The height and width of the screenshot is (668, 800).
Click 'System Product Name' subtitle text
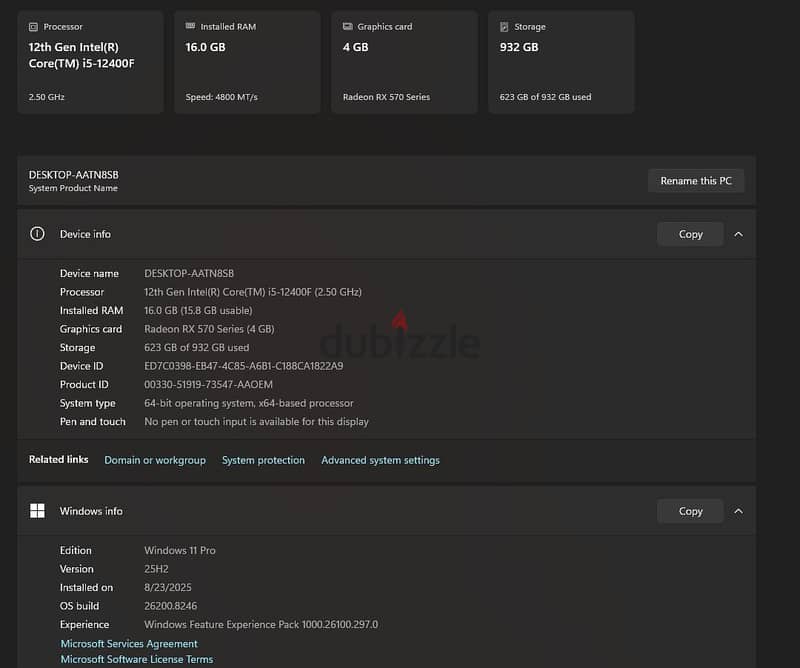point(73,188)
